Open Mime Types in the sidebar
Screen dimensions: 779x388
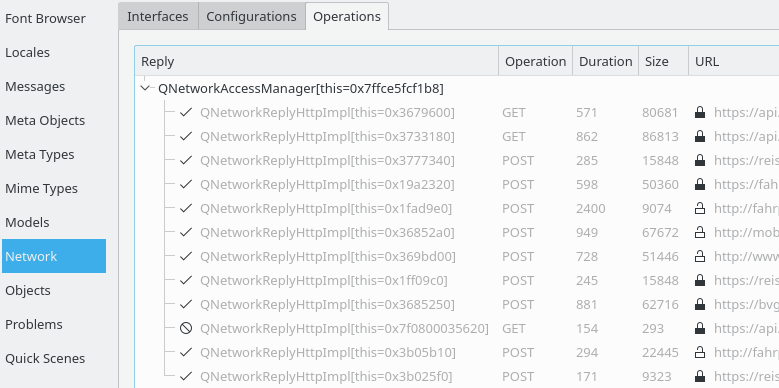41,188
